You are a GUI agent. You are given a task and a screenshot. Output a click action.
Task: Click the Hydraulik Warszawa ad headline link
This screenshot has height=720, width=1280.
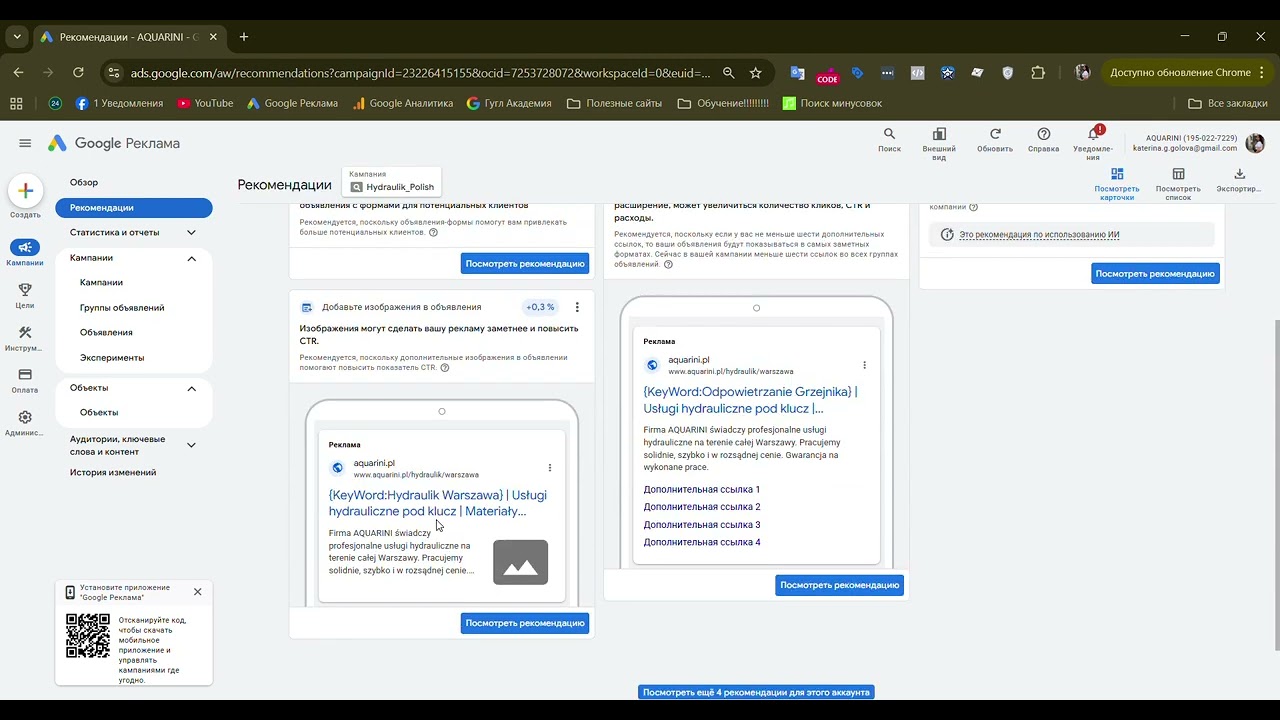pyautogui.click(x=438, y=503)
